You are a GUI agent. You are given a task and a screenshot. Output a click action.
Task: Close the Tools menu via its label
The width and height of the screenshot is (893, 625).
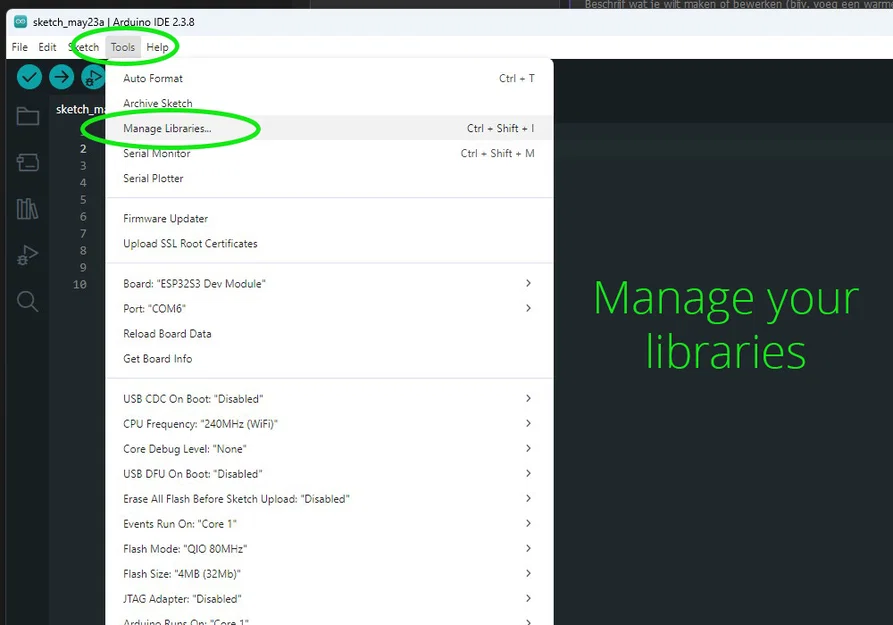tap(122, 47)
